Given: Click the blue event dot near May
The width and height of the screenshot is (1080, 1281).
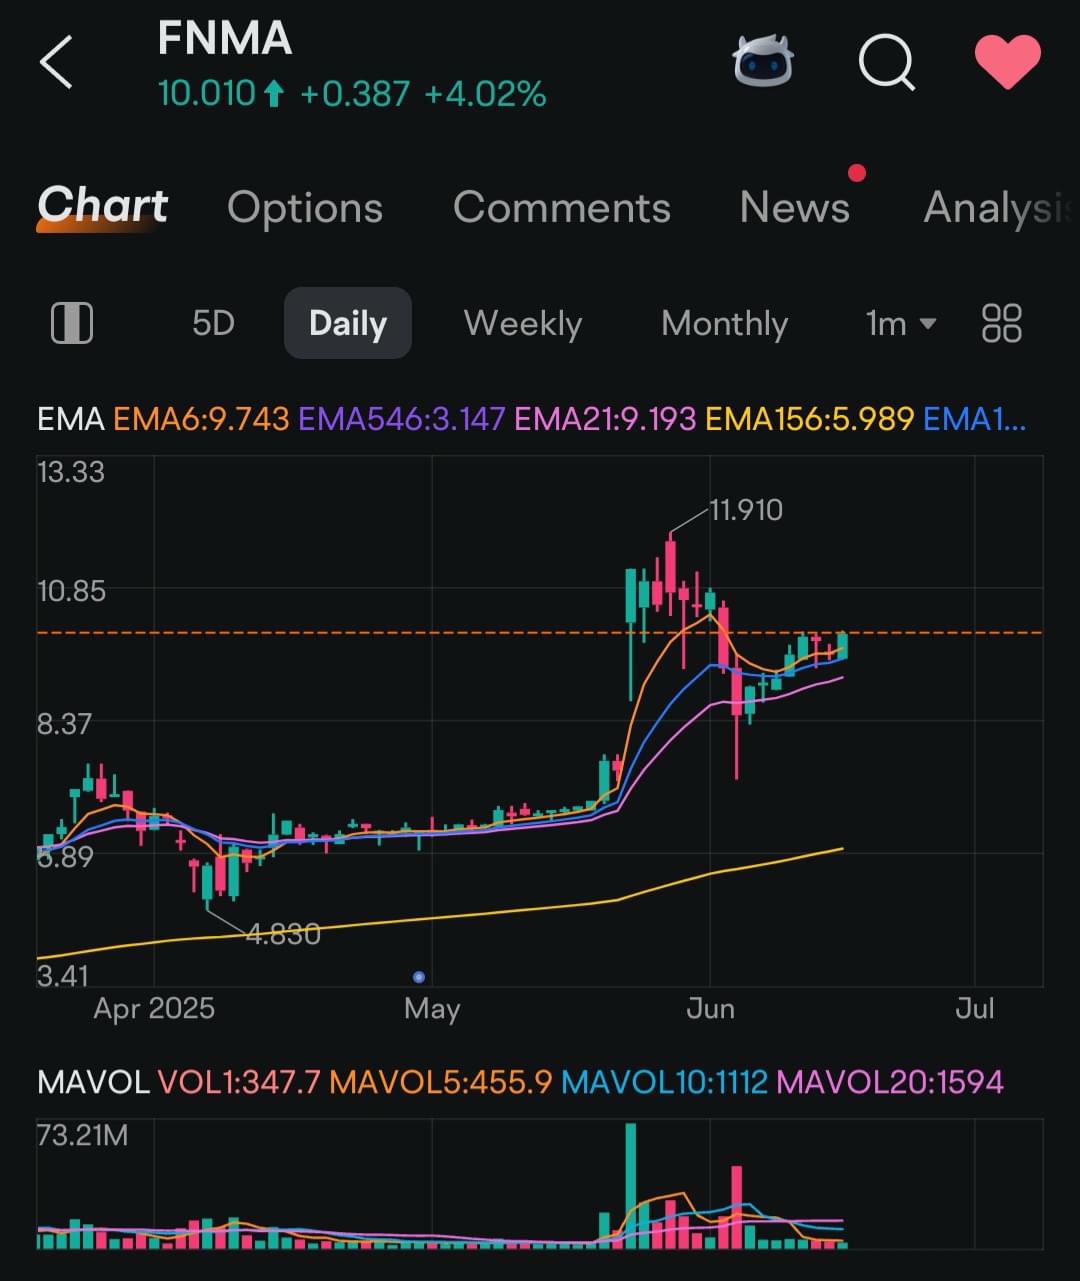Looking at the screenshot, I should (419, 977).
